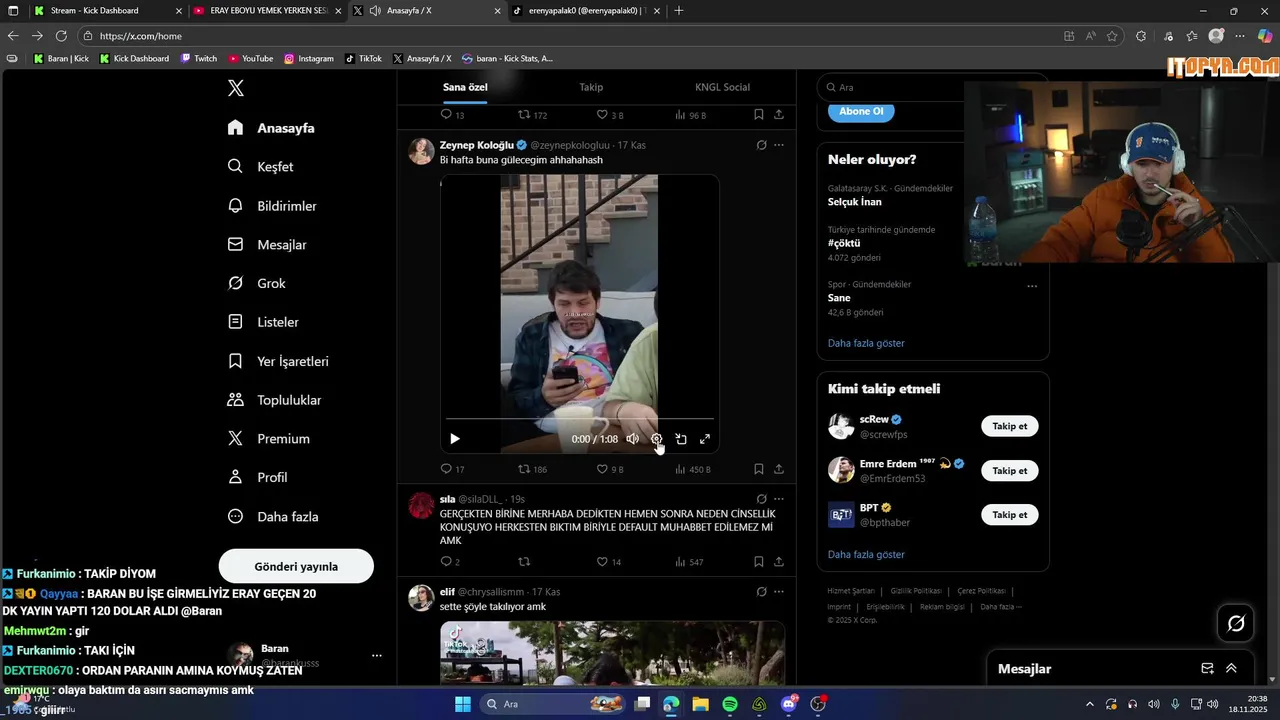Viewport: 1280px width, 720px height.
Task: Click Daha fazla göster under trends
Action: [x=866, y=343]
